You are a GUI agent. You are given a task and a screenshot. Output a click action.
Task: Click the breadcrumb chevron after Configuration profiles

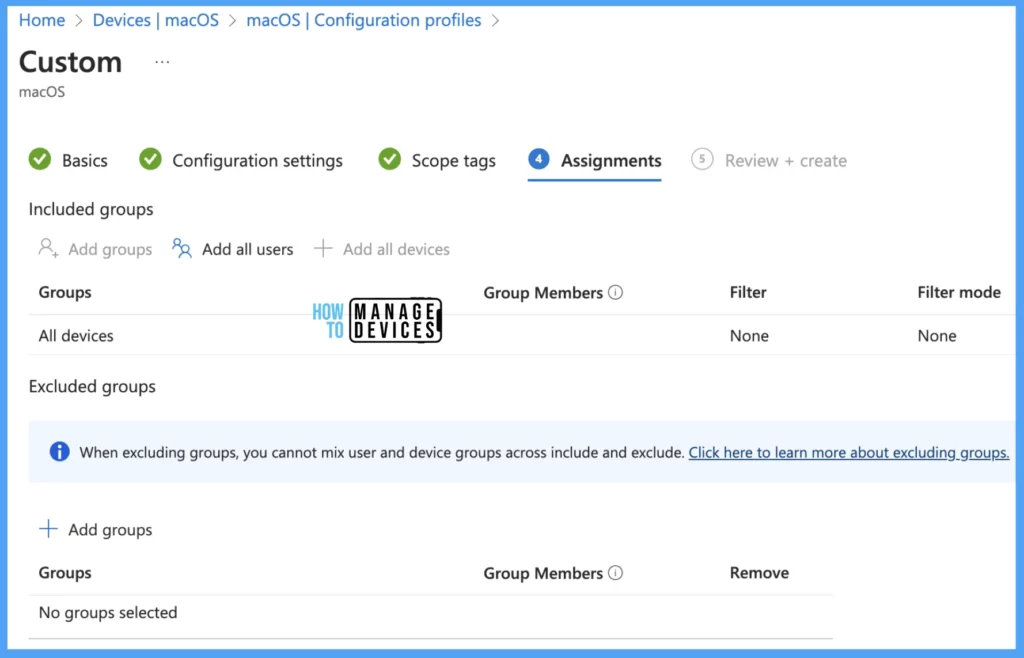pos(496,21)
